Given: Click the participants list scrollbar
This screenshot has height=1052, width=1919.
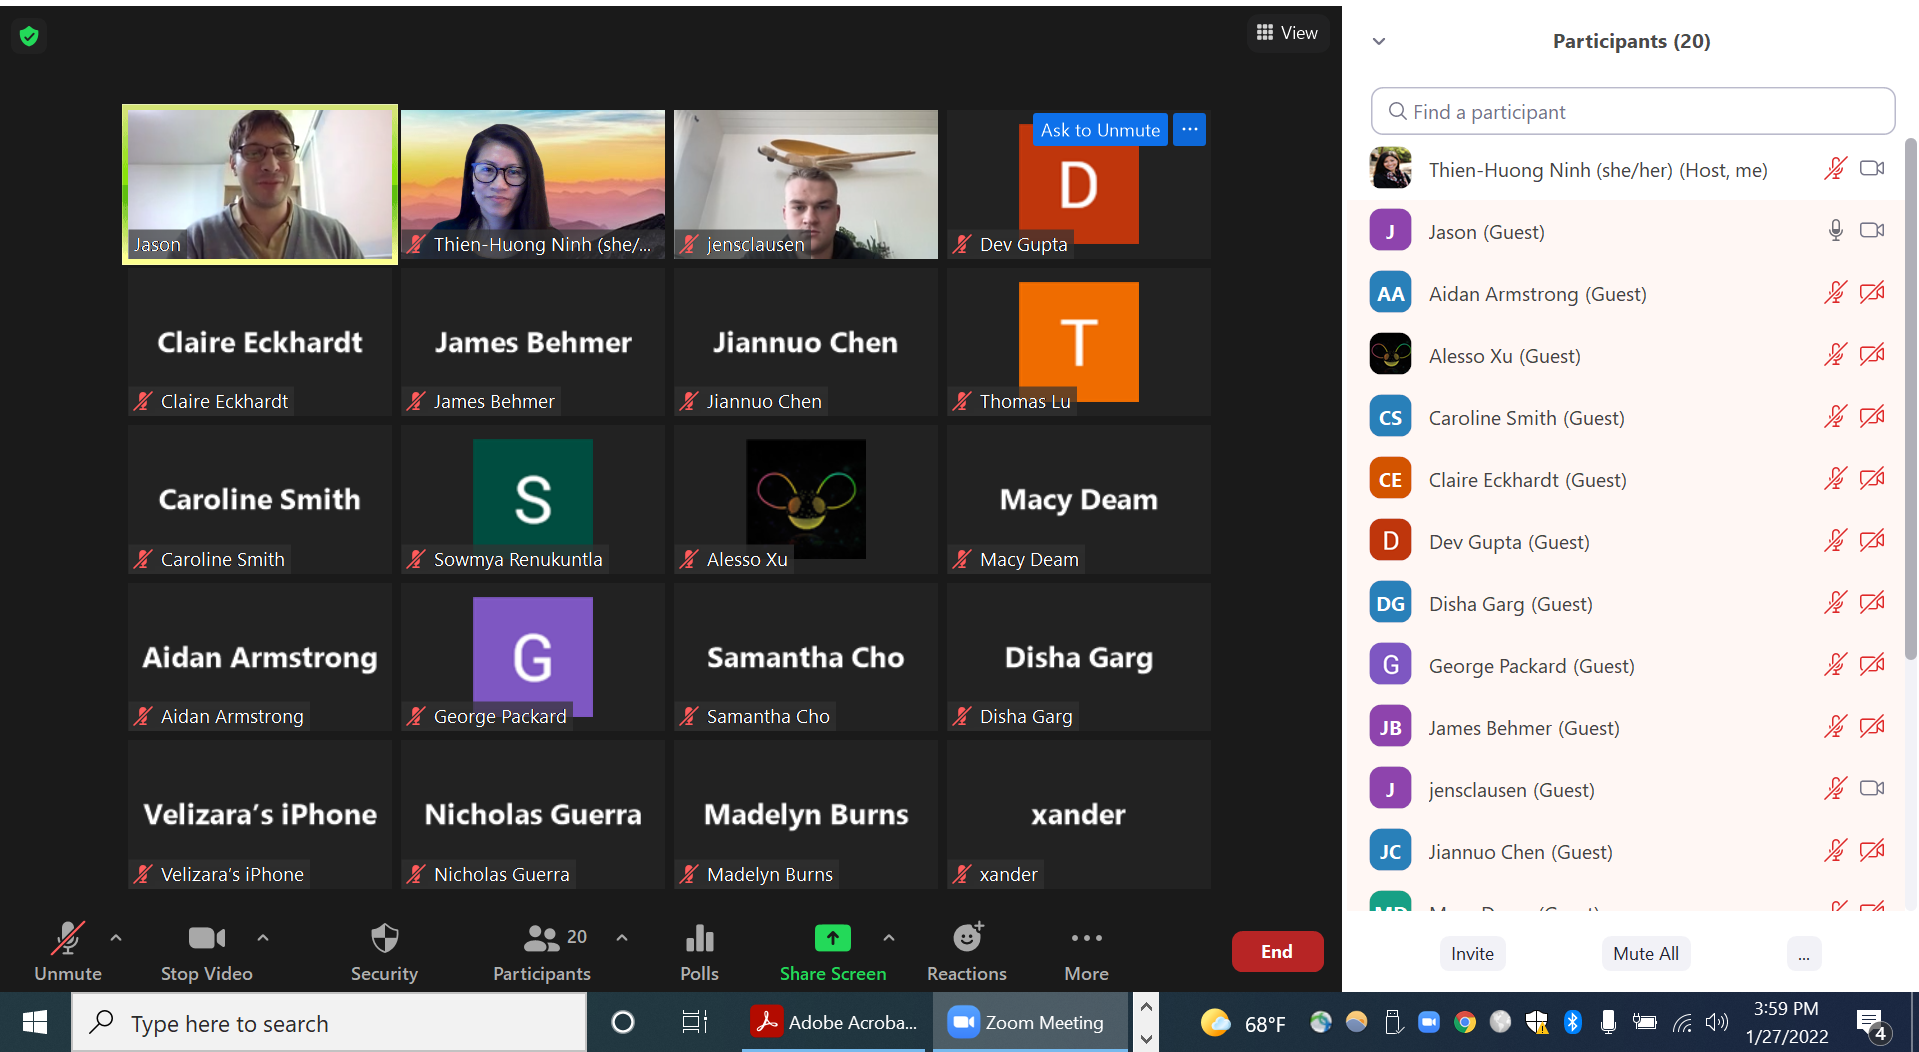Looking at the screenshot, I should [x=1910, y=400].
